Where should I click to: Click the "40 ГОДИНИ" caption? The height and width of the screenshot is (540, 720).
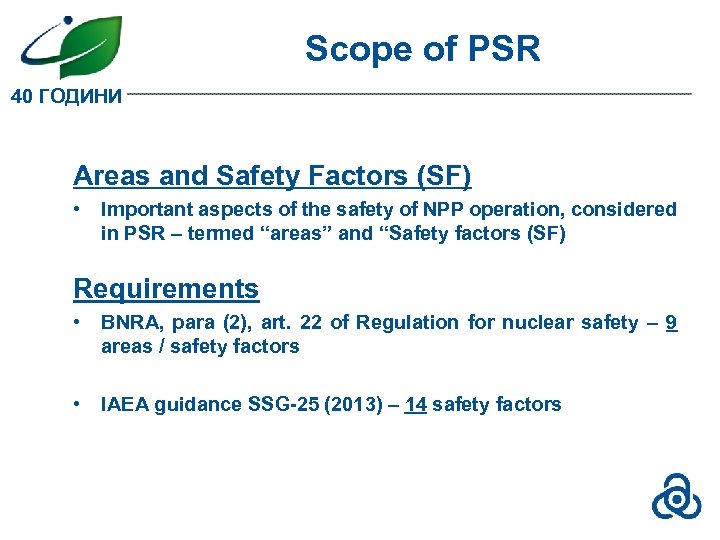66,96
